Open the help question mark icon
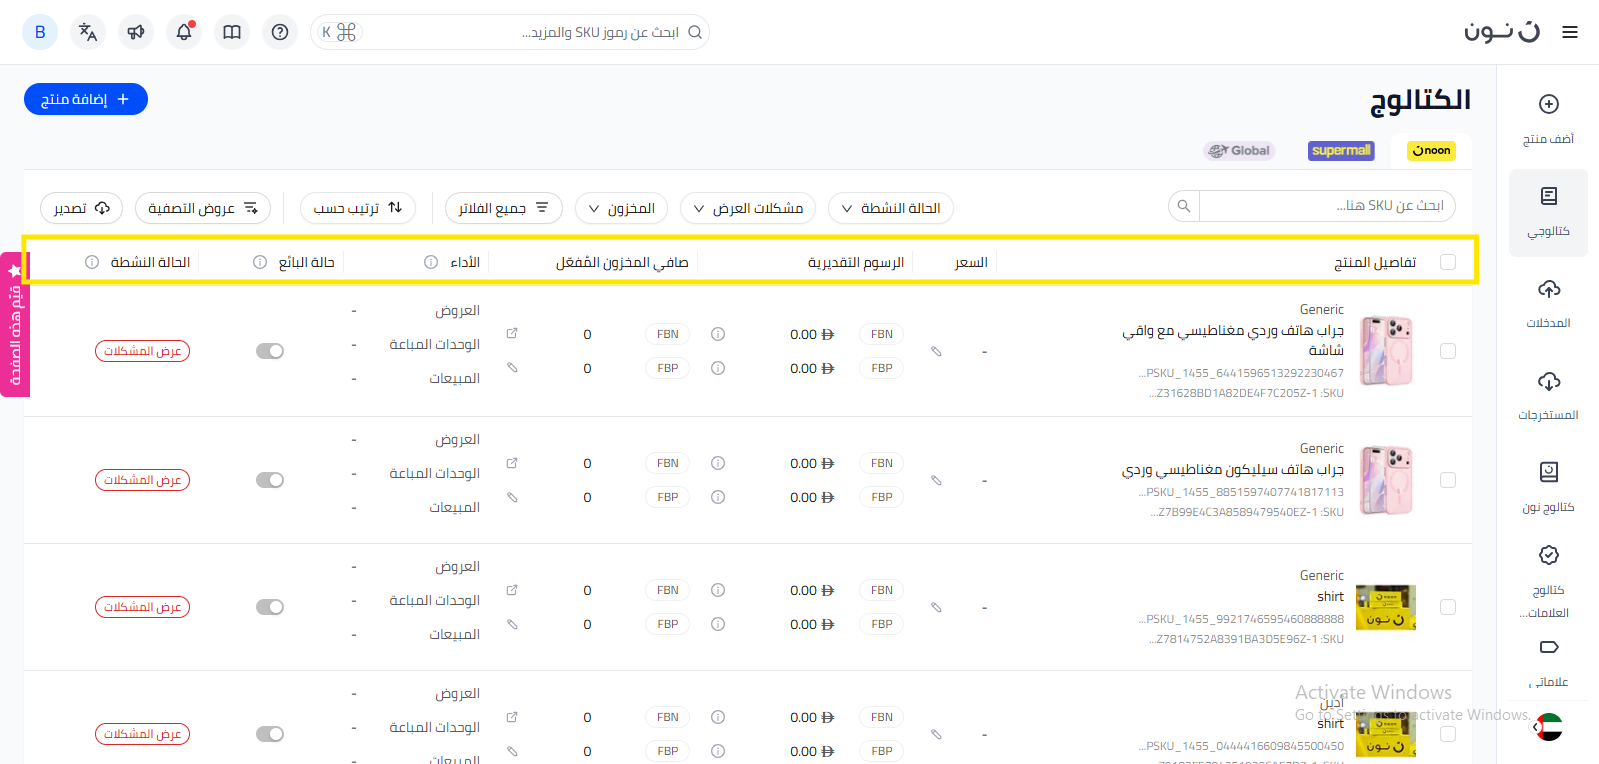Screen dimensions: 1599x764 280,32
